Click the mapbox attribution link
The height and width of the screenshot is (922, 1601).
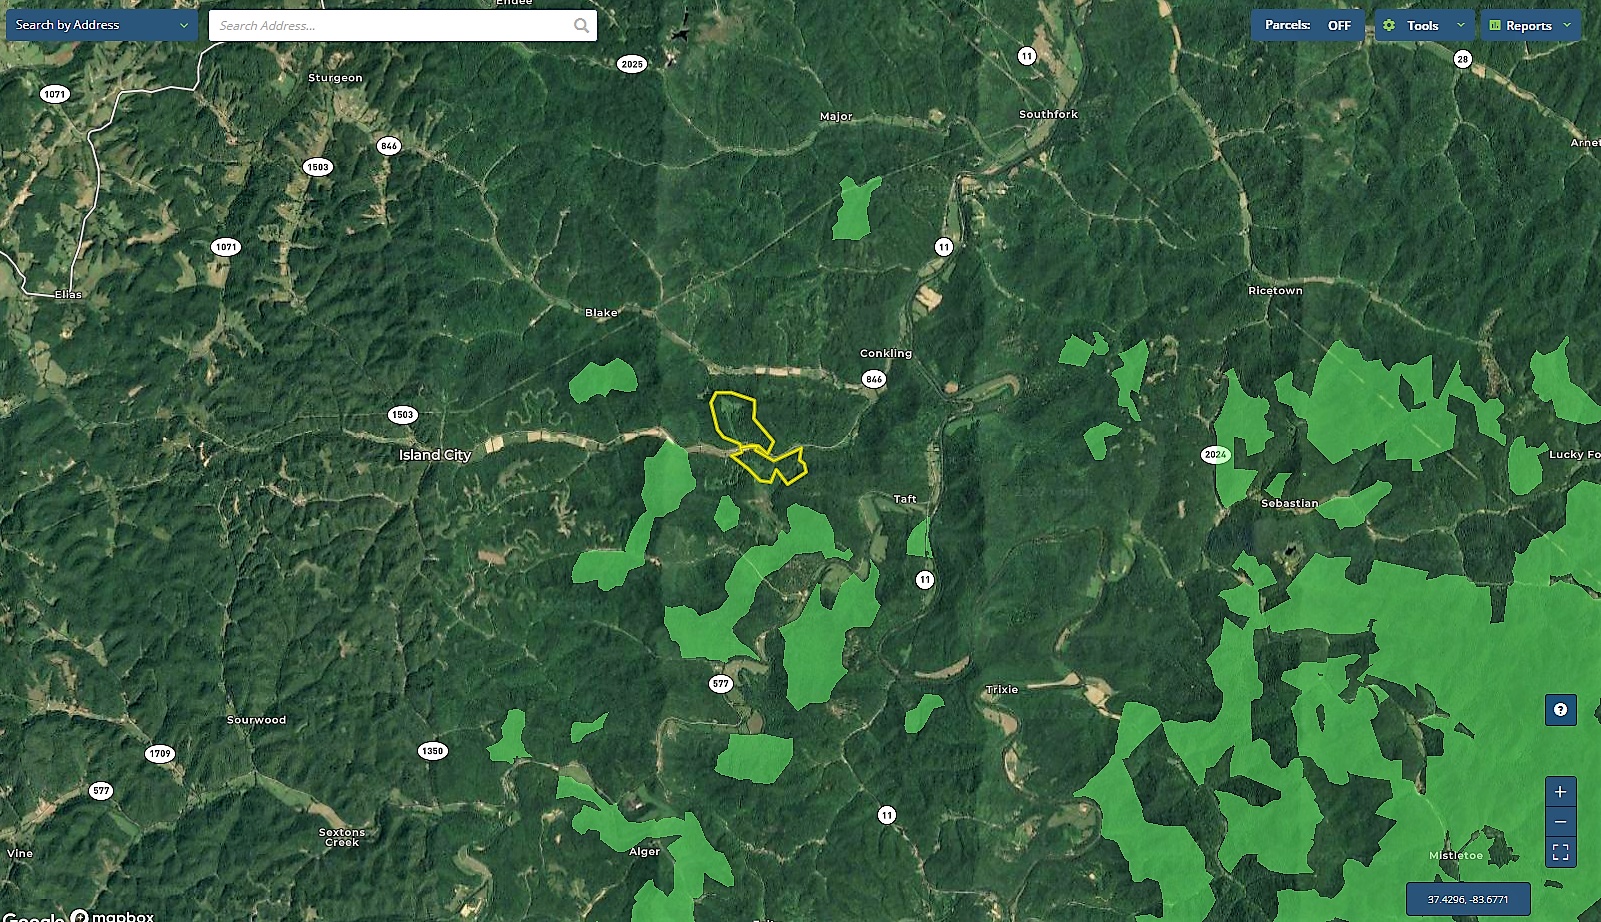tap(115, 915)
